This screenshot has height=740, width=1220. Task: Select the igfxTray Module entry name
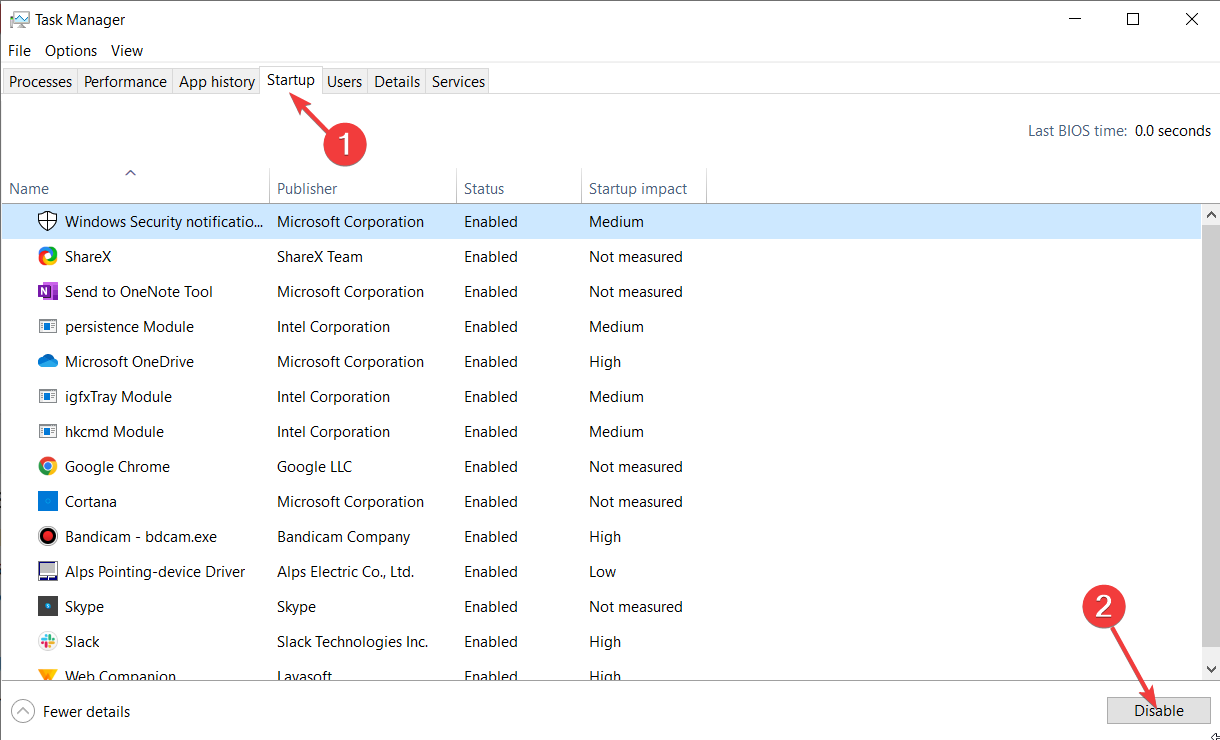point(118,396)
